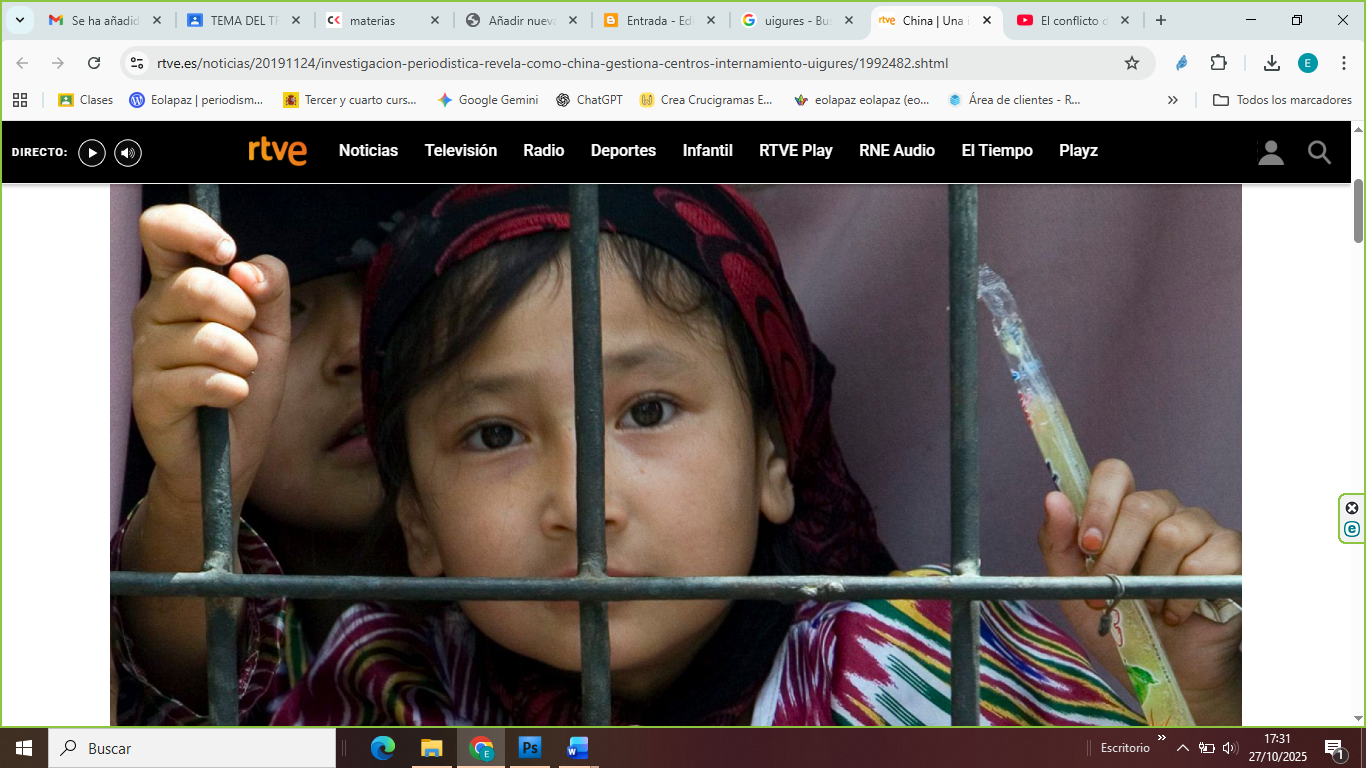Image resolution: width=1366 pixels, height=768 pixels.
Task: Toggle the system volume icon in tray
Action: [1230, 748]
